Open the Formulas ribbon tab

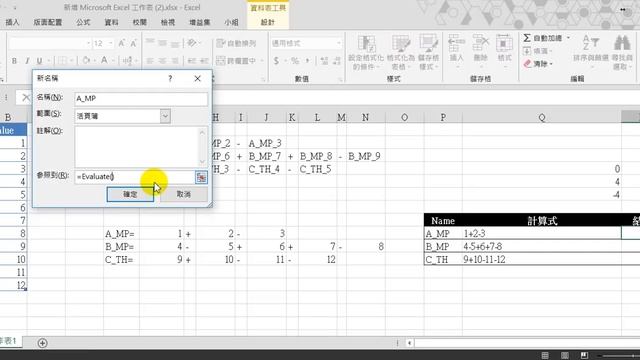pyautogui.click(x=83, y=22)
